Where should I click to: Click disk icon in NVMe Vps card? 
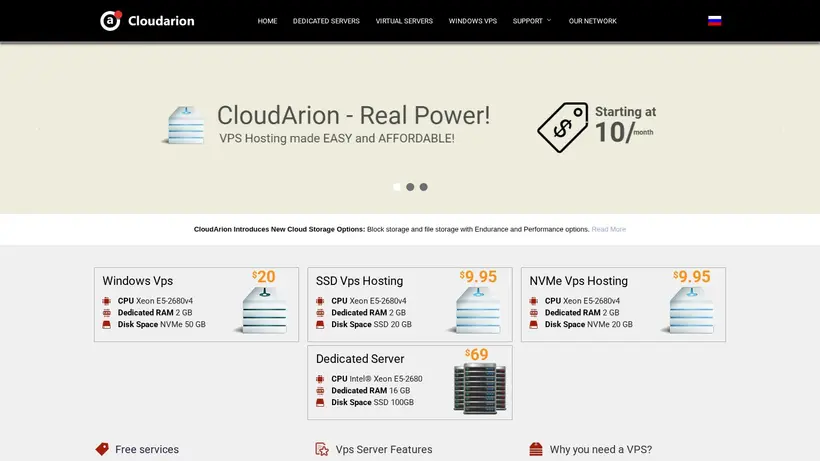point(533,325)
